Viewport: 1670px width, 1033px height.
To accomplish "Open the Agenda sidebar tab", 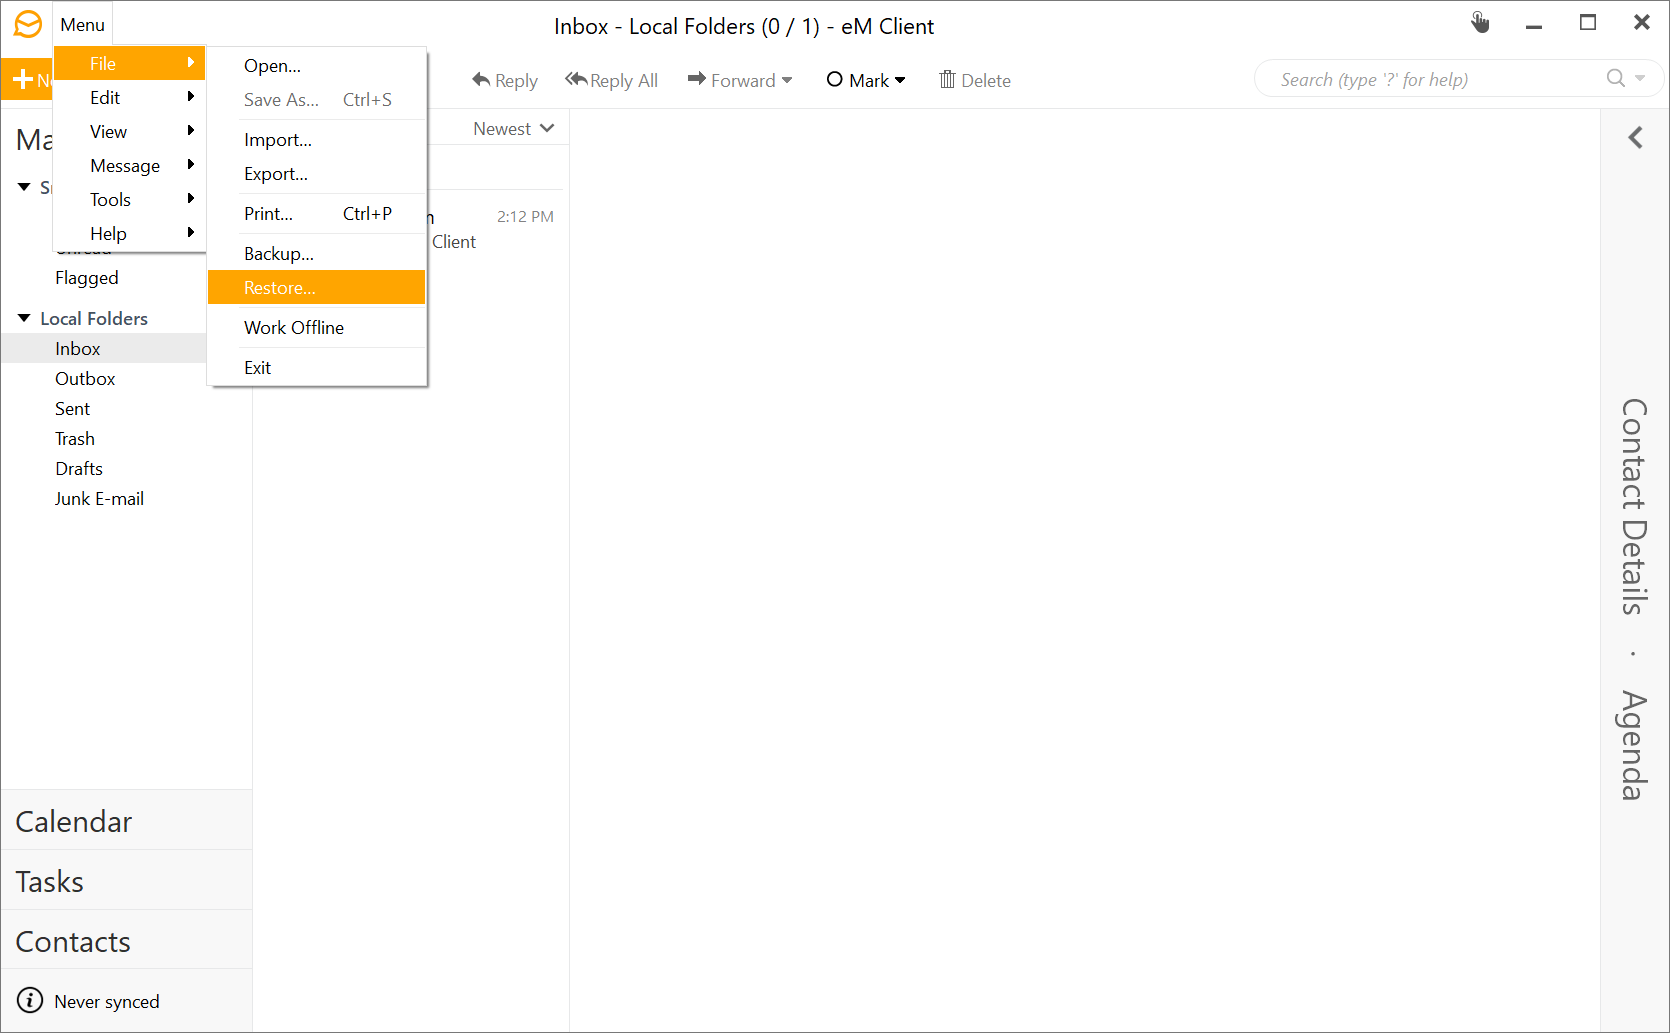I will coord(1634,746).
